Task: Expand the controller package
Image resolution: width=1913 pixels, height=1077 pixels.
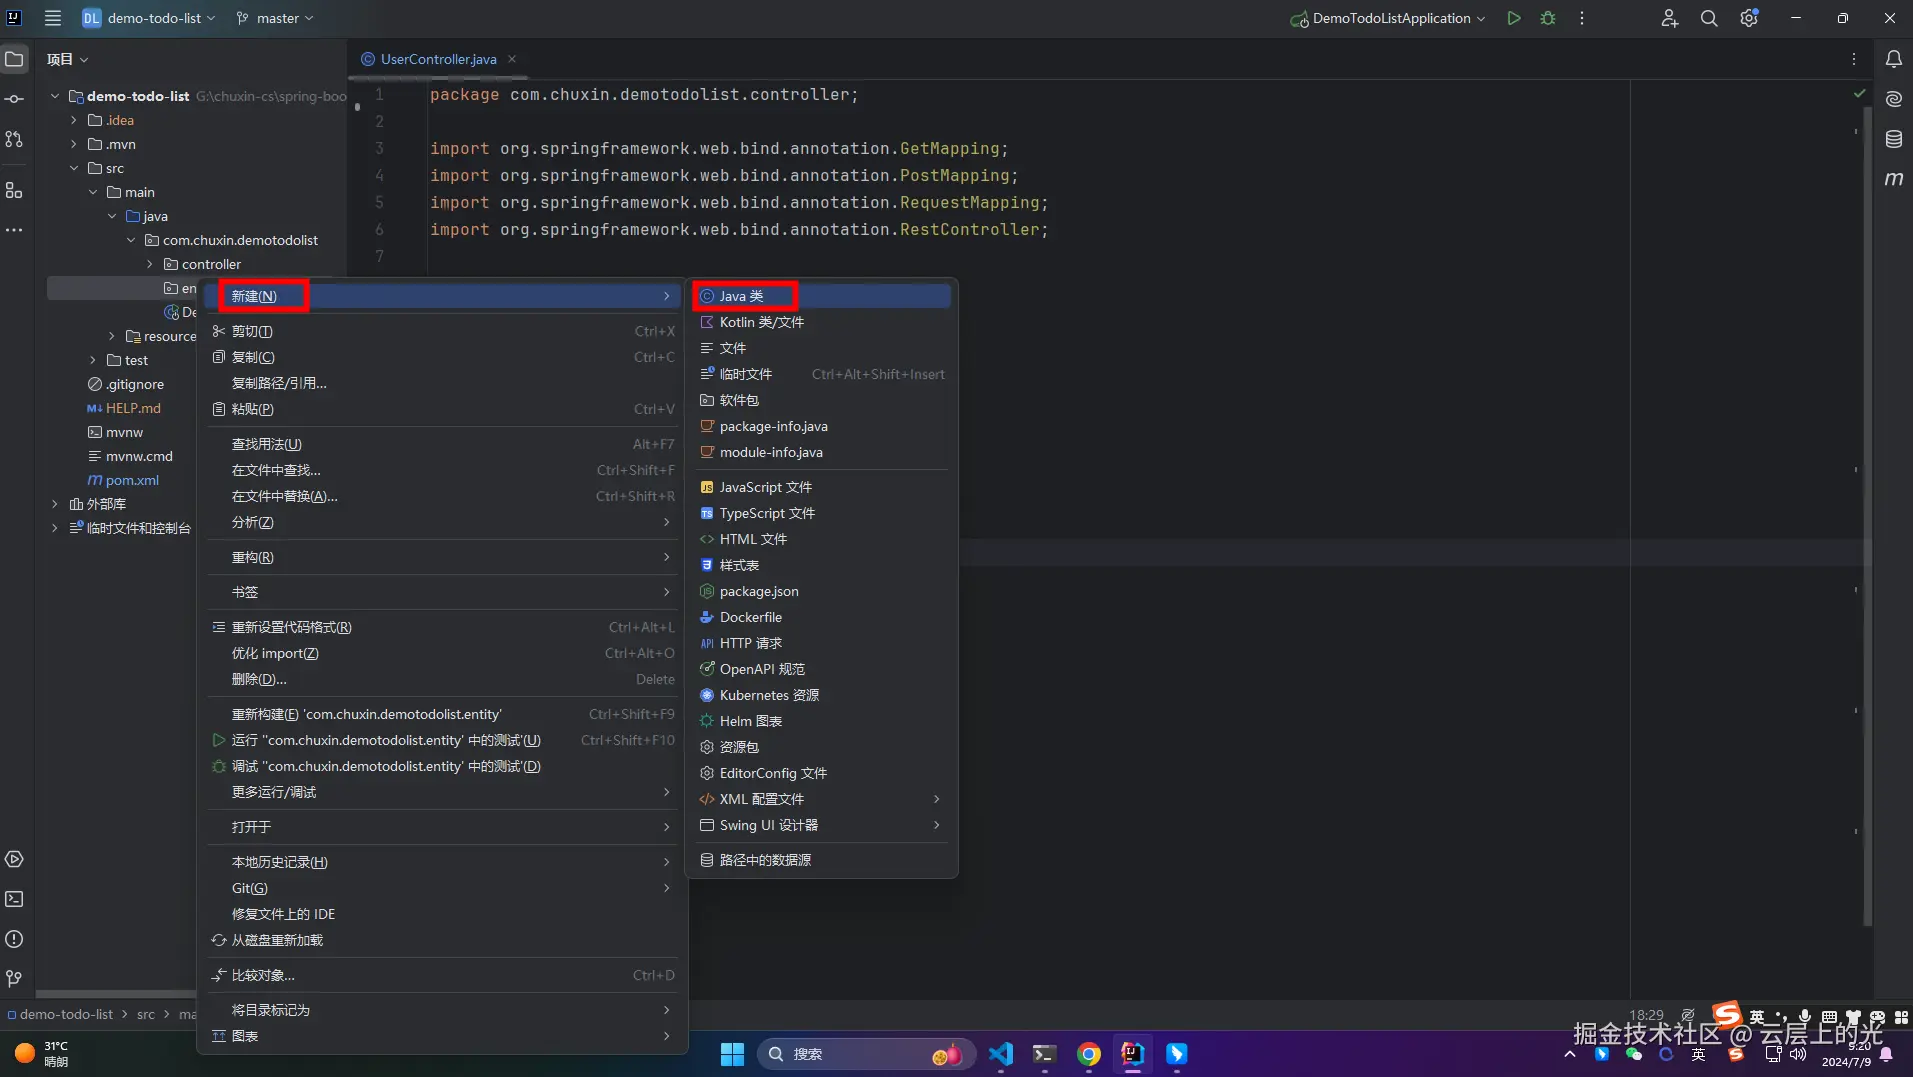Action: click(x=150, y=264)
